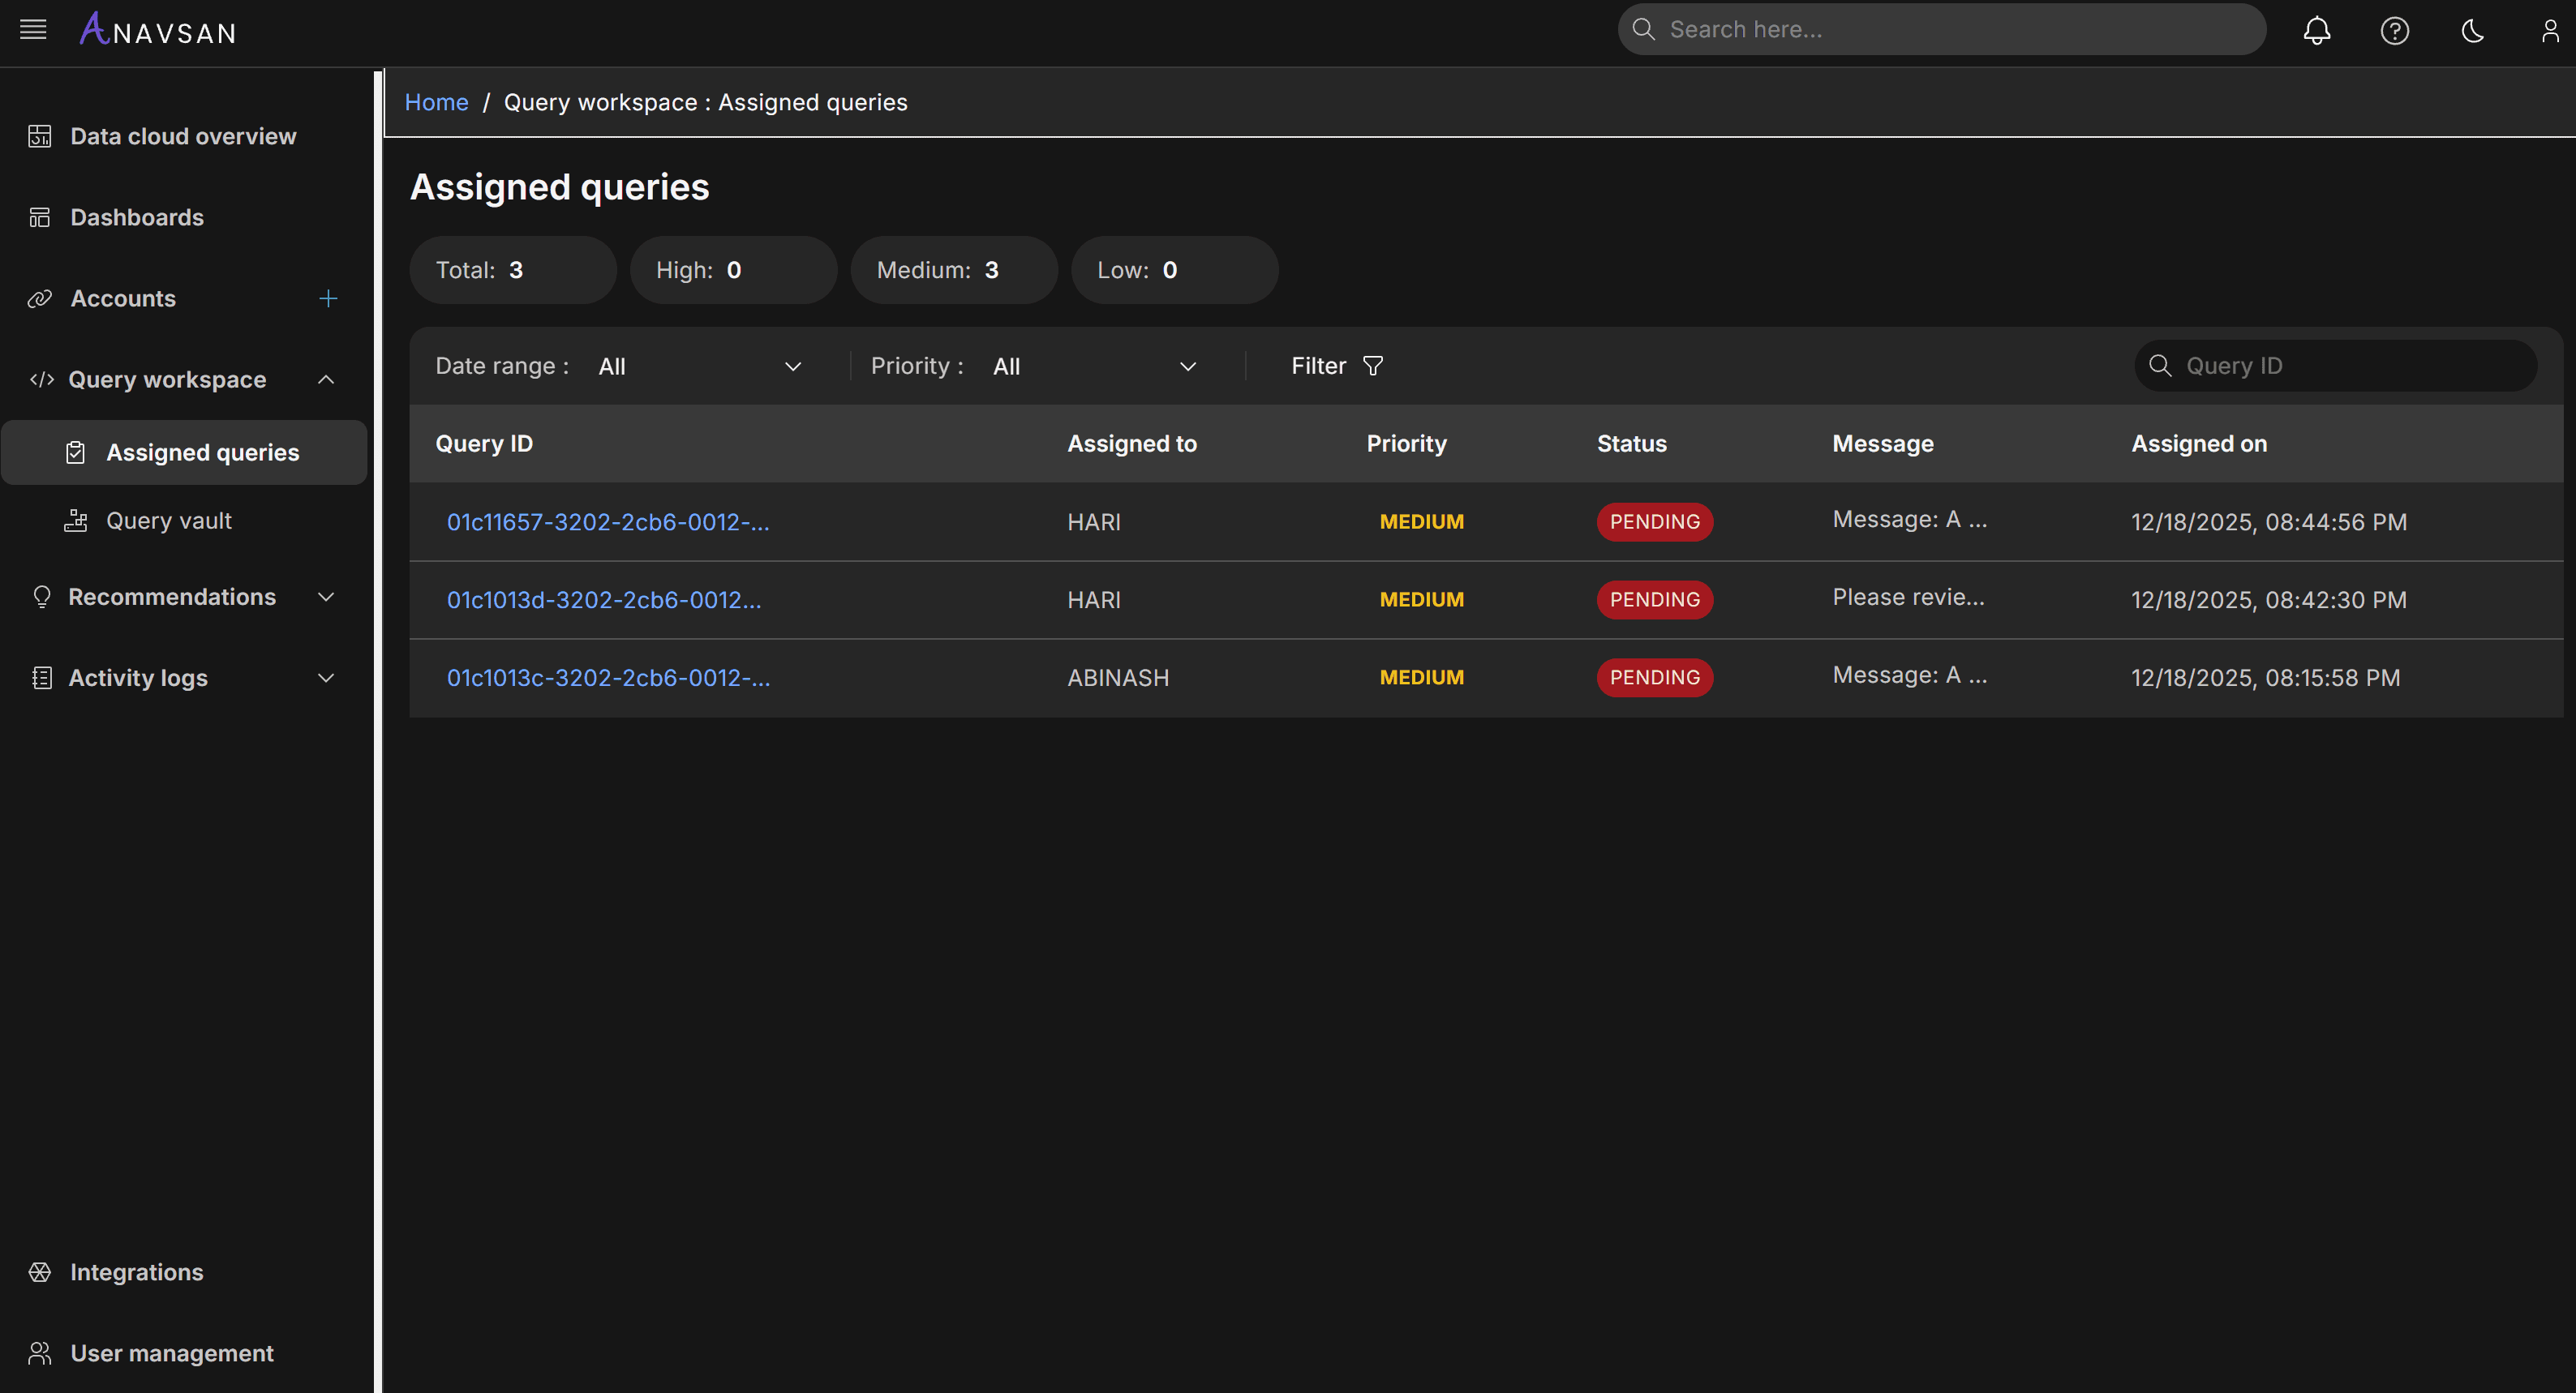
Task: Click the Anavsan logo
Action: [158, 30]
